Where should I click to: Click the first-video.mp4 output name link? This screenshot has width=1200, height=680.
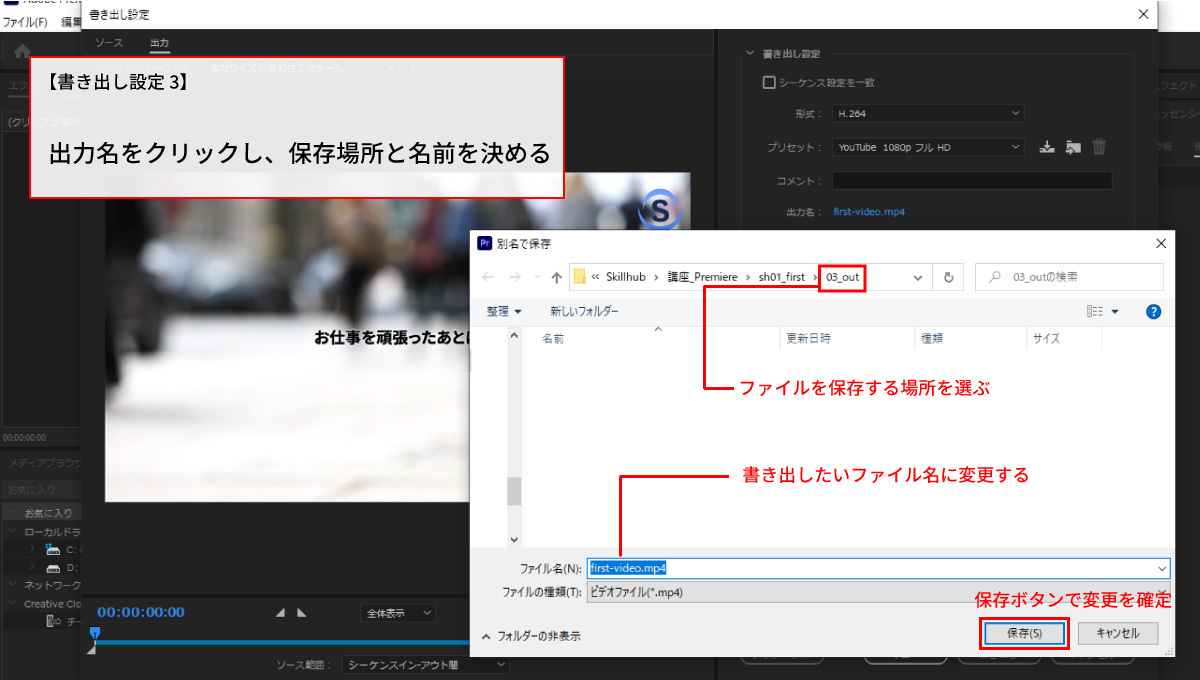pos(868,212)
